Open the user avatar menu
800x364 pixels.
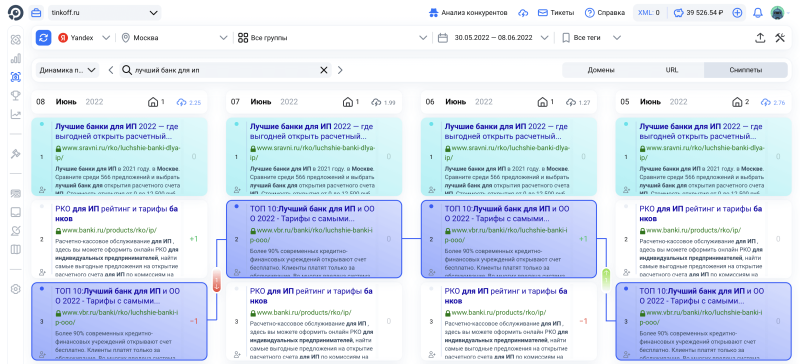[x=779, y=13]
